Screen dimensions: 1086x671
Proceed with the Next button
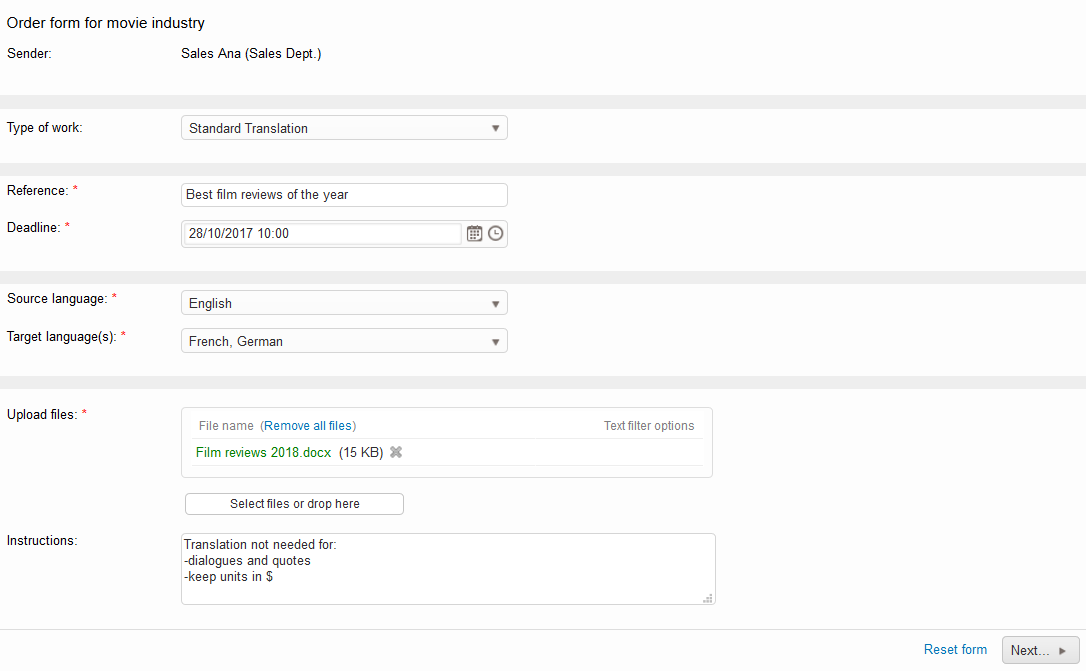1040,650
